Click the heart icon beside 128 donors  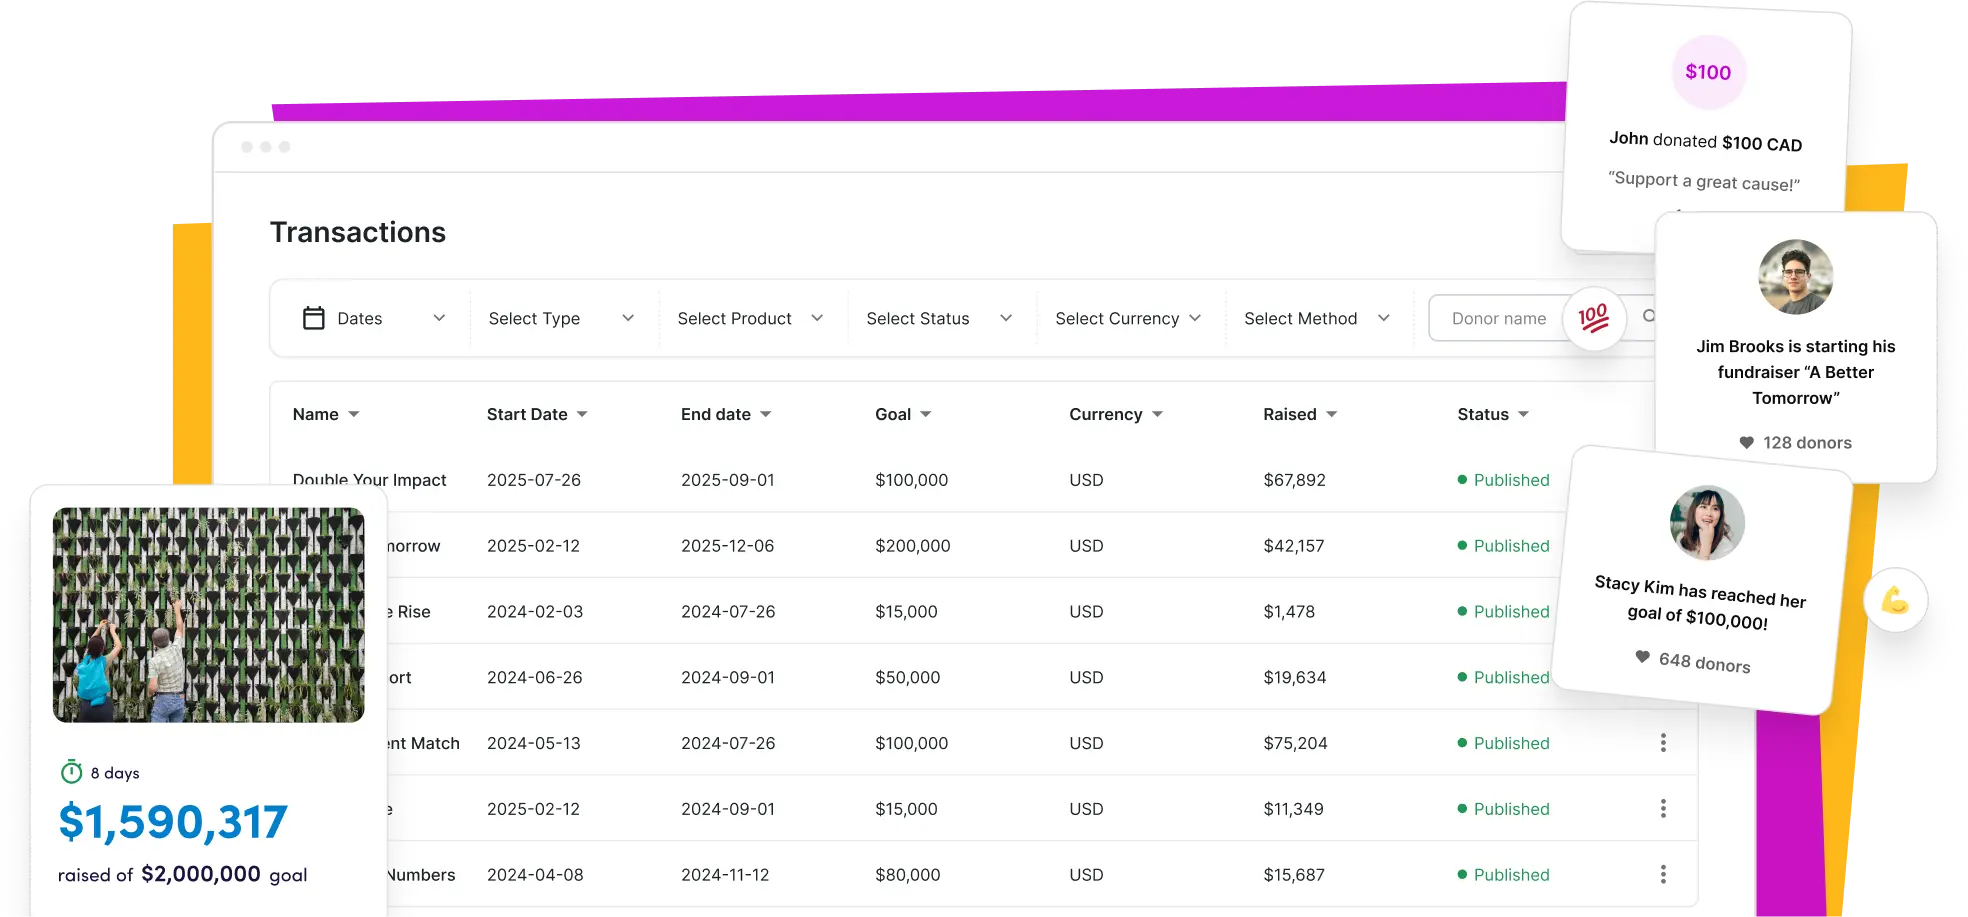click(1746, 443)
